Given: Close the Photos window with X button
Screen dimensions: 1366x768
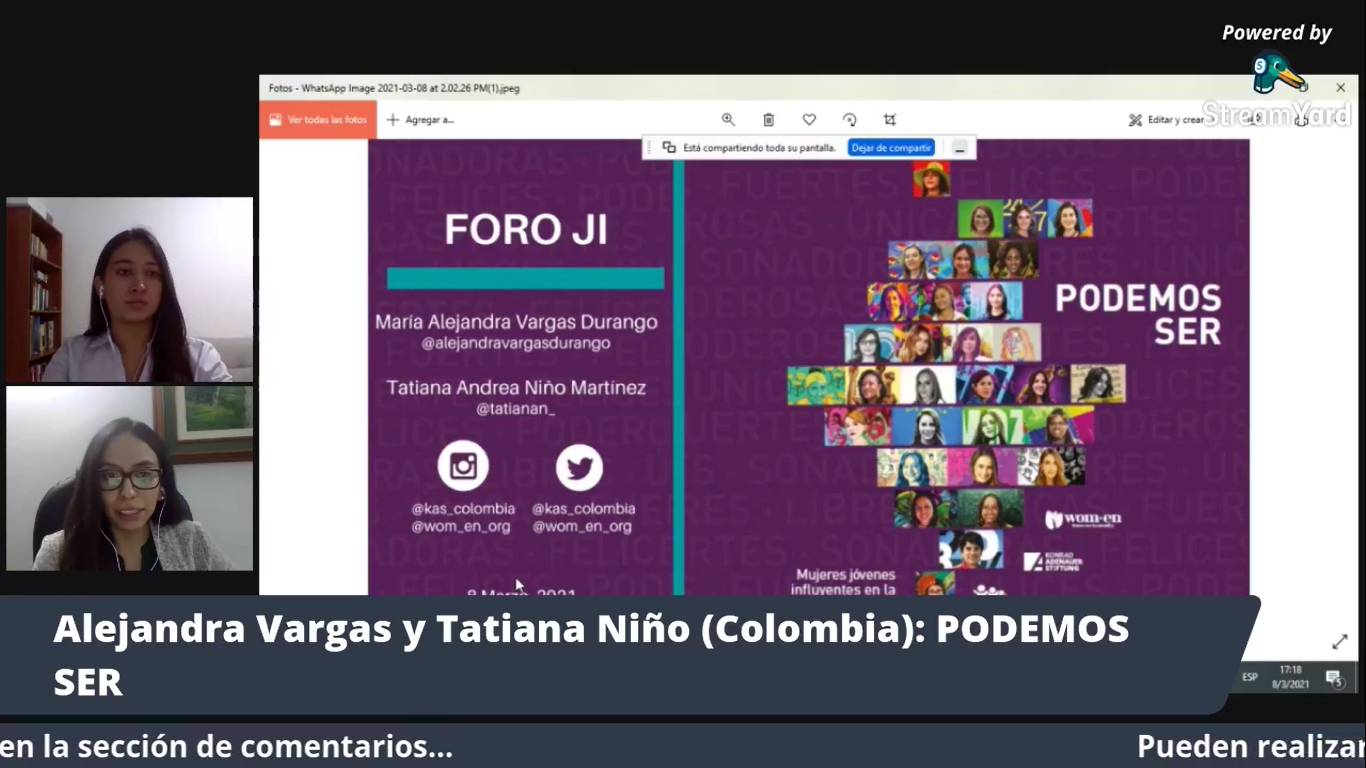Looking at the screenshot, I should click(x=1340, y=88).
